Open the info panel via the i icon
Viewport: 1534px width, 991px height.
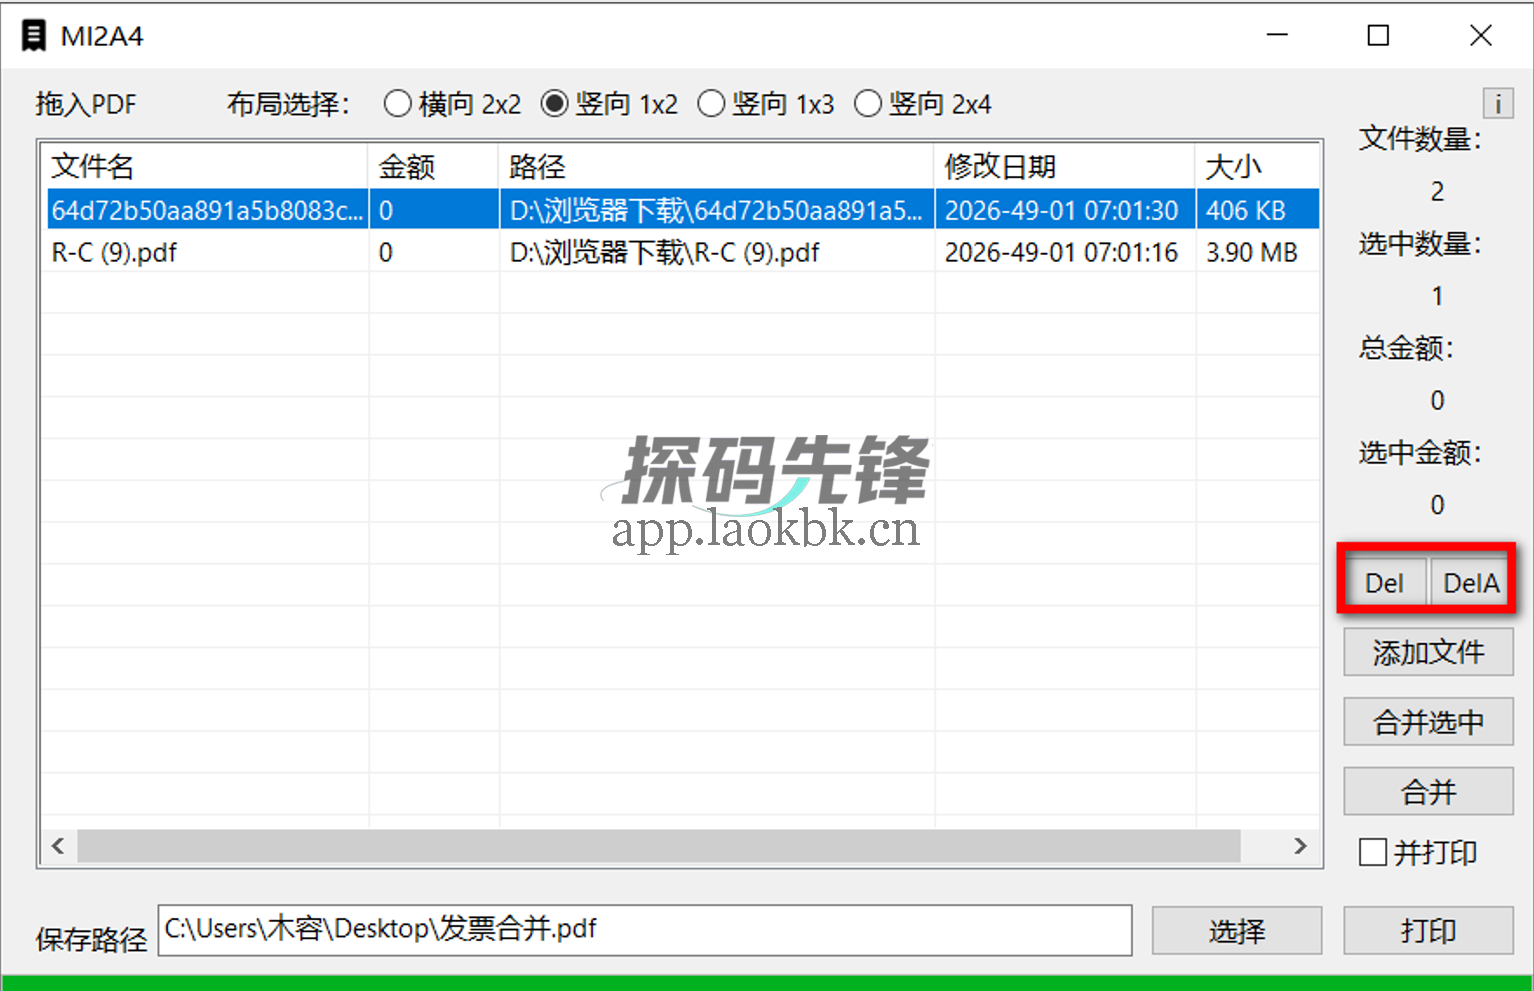click(1497, 103)
